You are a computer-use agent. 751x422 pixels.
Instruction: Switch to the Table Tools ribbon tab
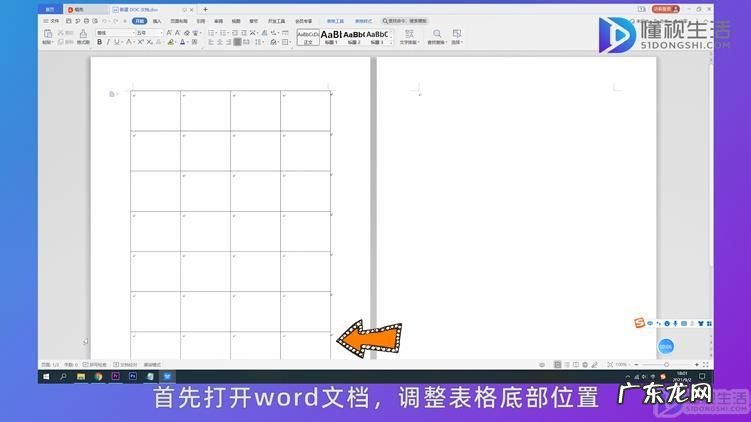click(x=335, y=21)
